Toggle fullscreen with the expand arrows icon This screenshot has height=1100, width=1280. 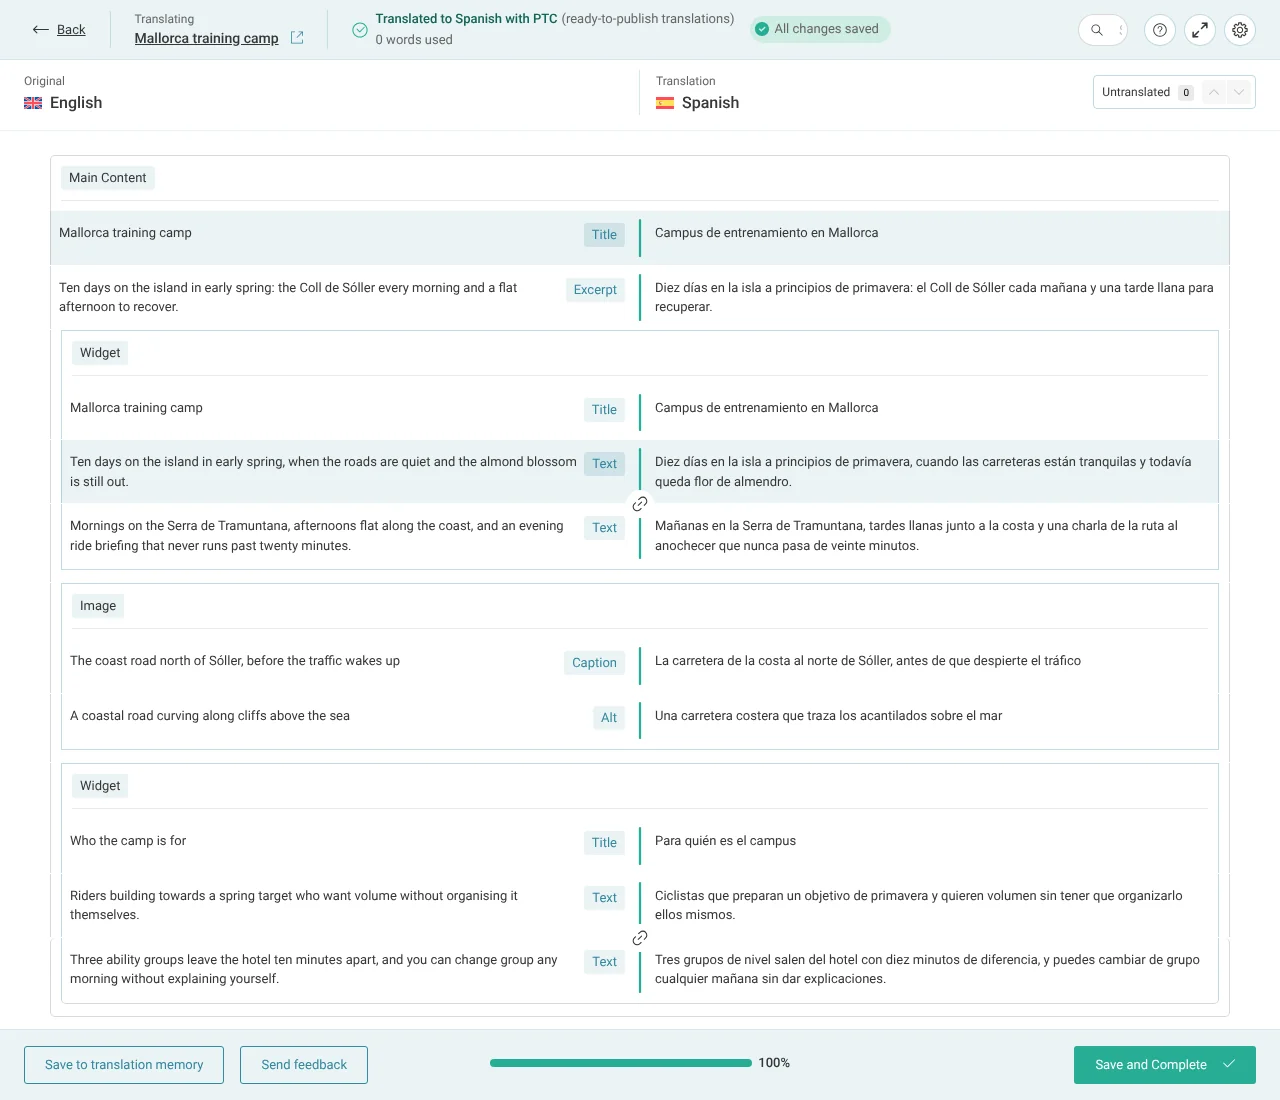point(1200,30)
